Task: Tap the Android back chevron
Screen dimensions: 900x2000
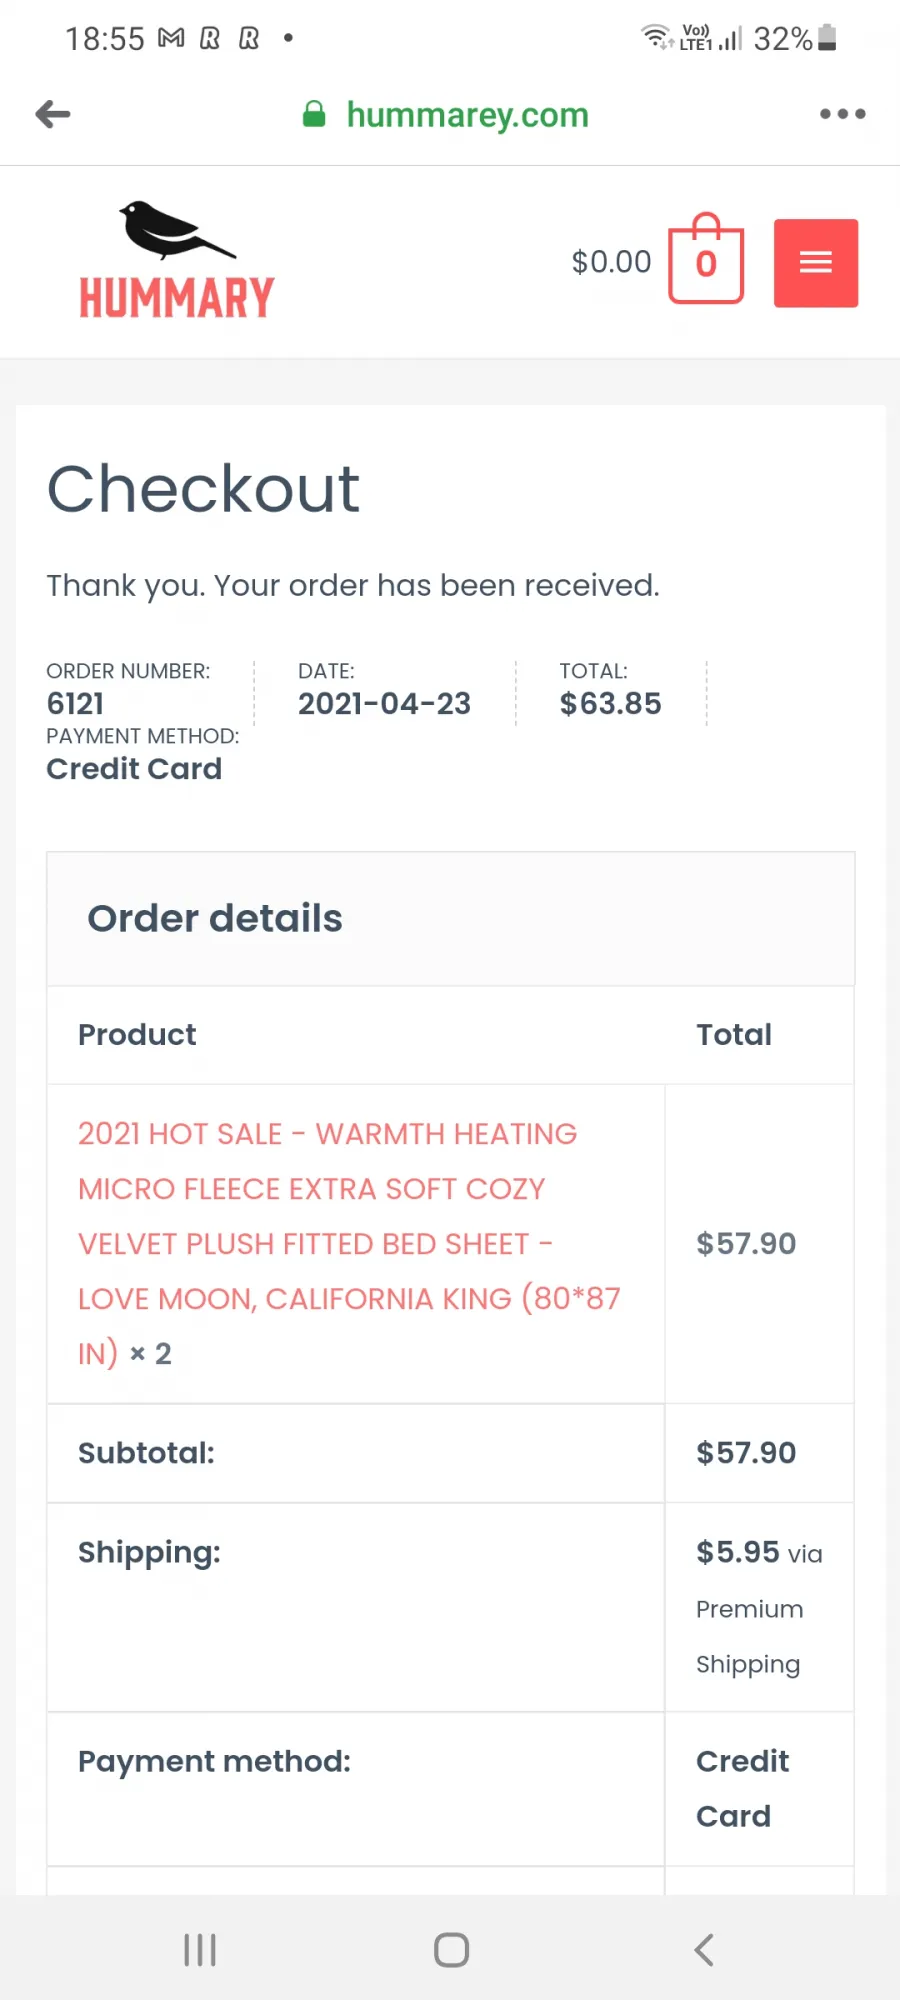Action: click(x=704, y=1949)
